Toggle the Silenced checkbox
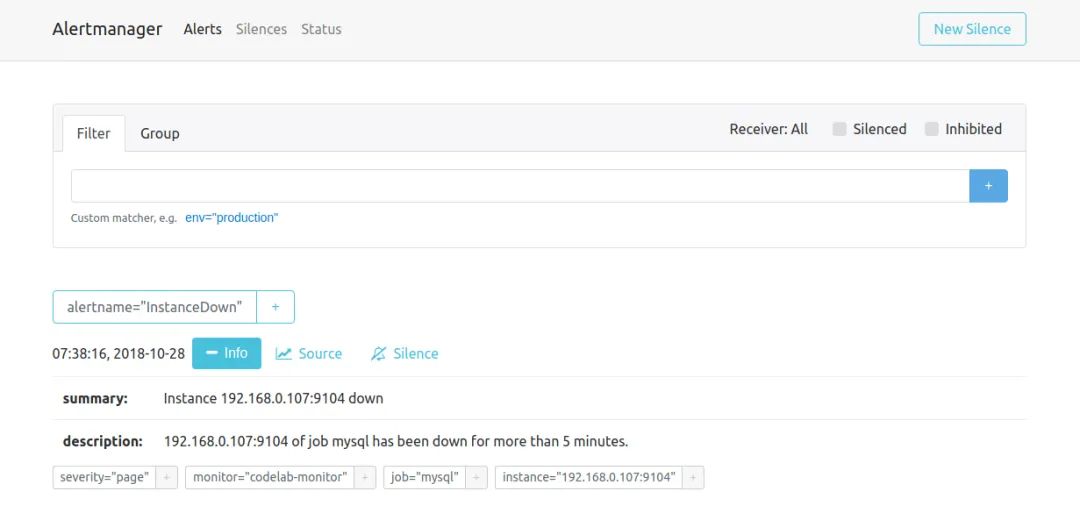Screen dimensions: 1080x513 839,129
